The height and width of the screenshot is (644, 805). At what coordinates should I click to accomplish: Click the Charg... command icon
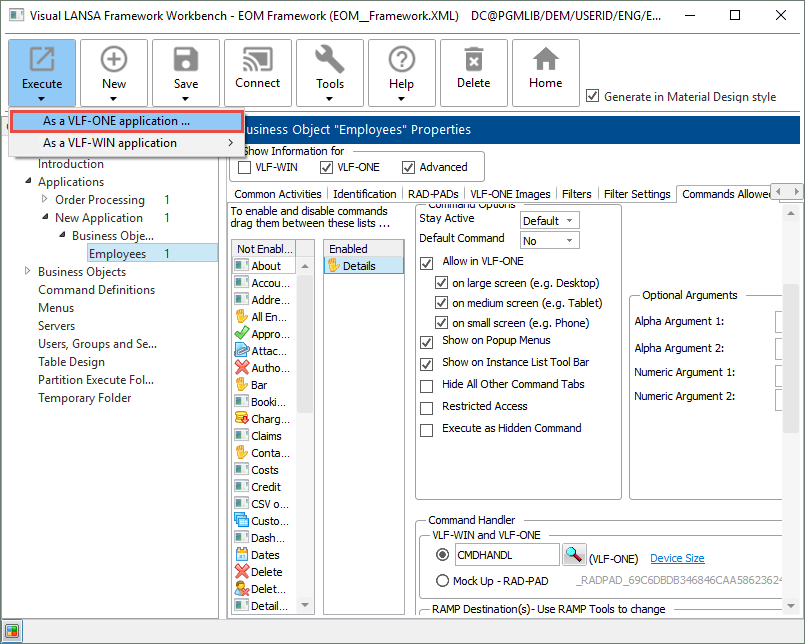pyautogui.click(x=241, y=419)
